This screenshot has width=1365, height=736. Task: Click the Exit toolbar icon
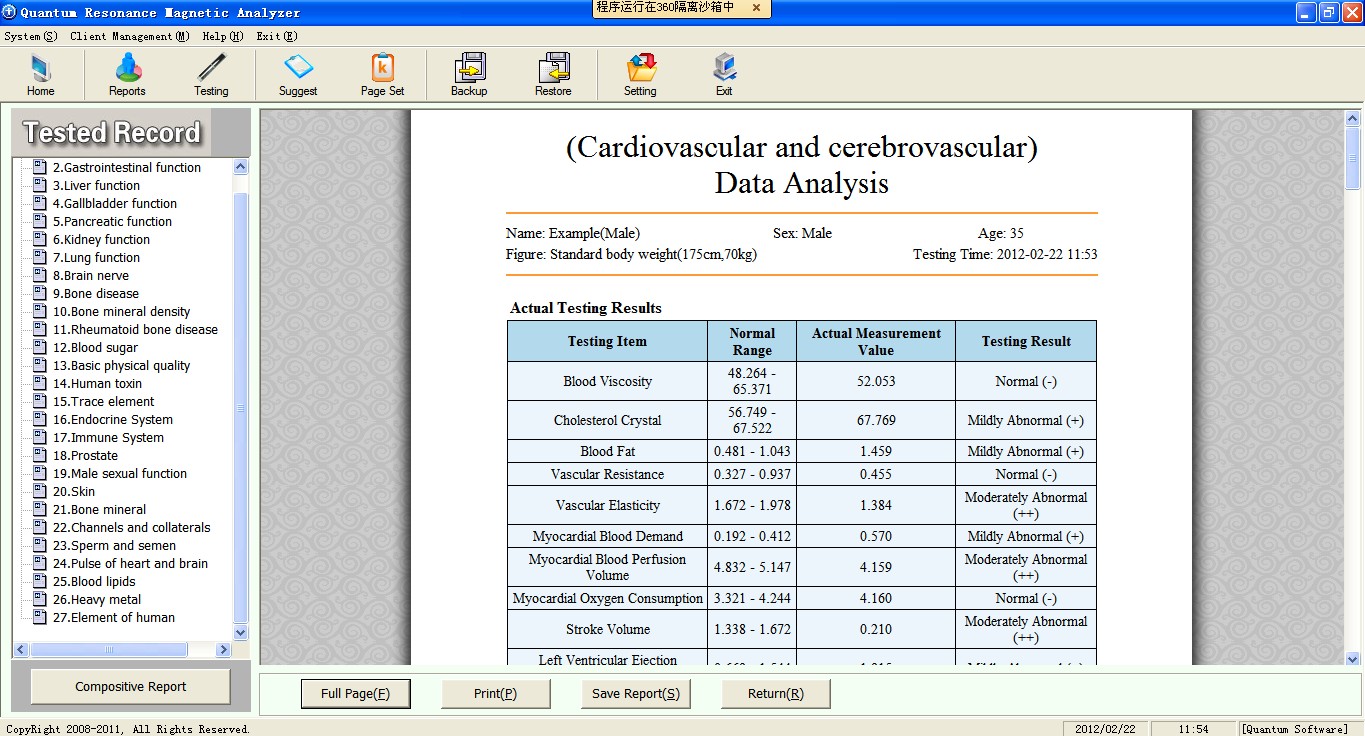[724, 76]
